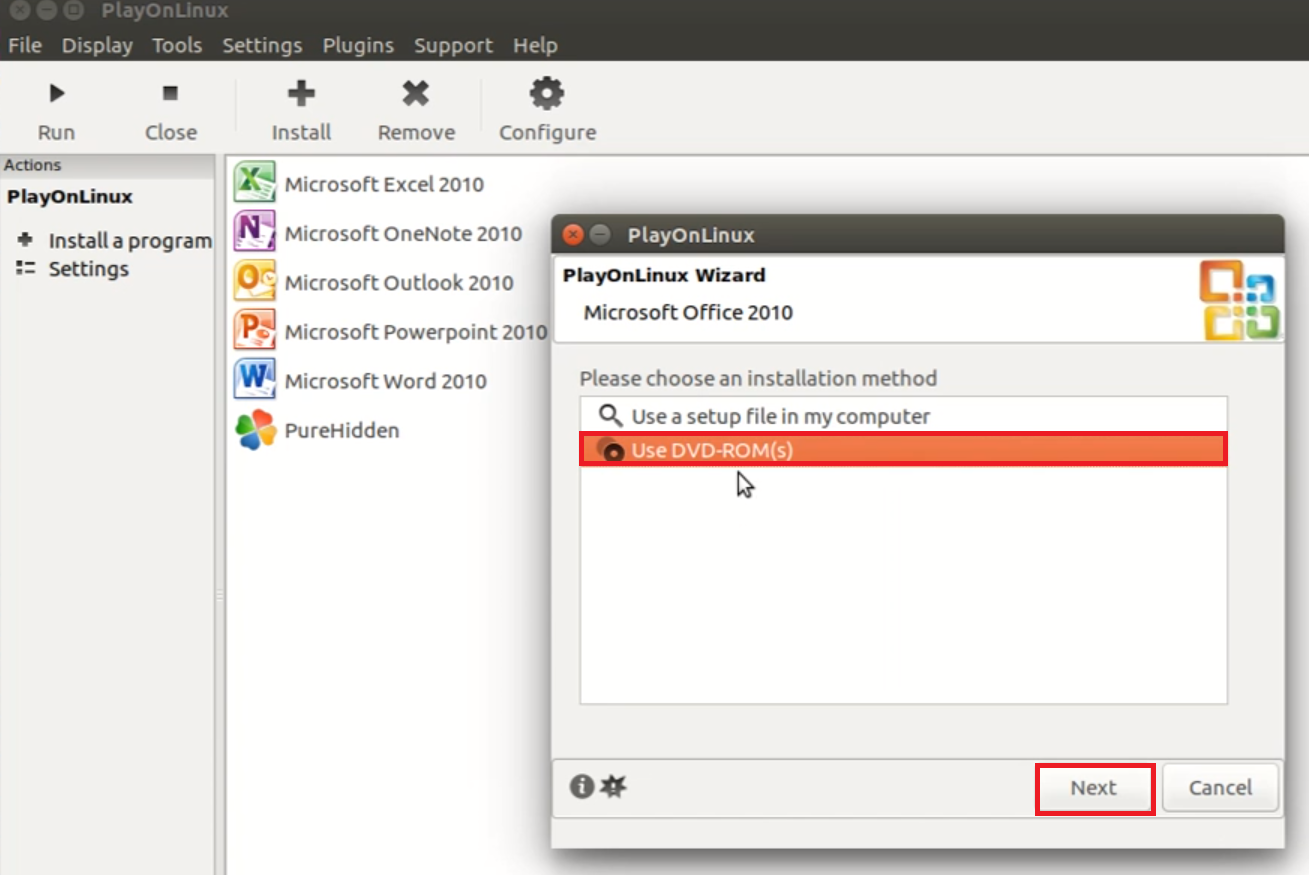The height and width of the screenshot is (875, 1309).
Task: Select the Microsoft Excel 2010 icon
Action: (x=255, y=183)
